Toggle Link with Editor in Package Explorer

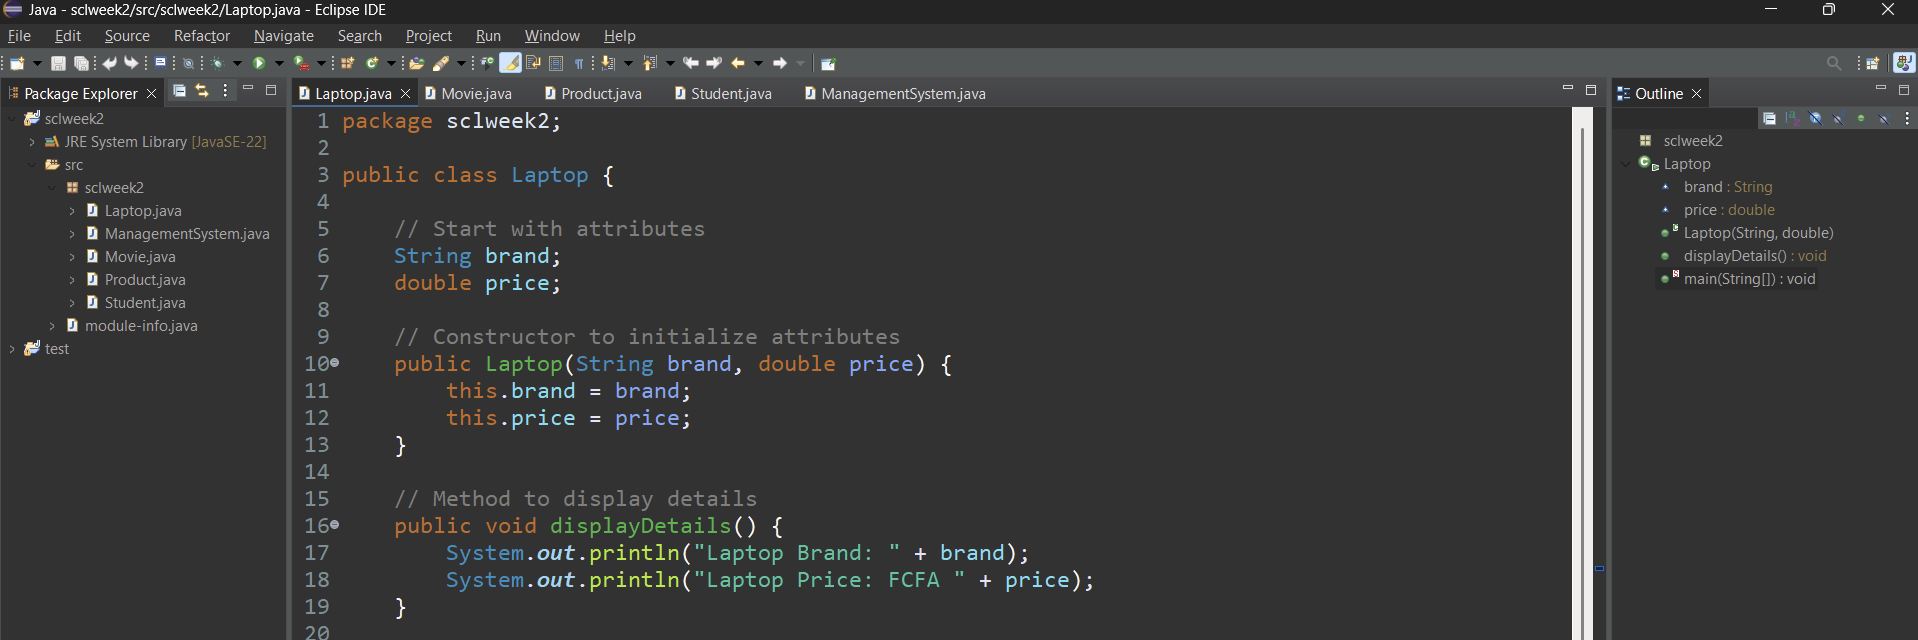tap(202, 91)
